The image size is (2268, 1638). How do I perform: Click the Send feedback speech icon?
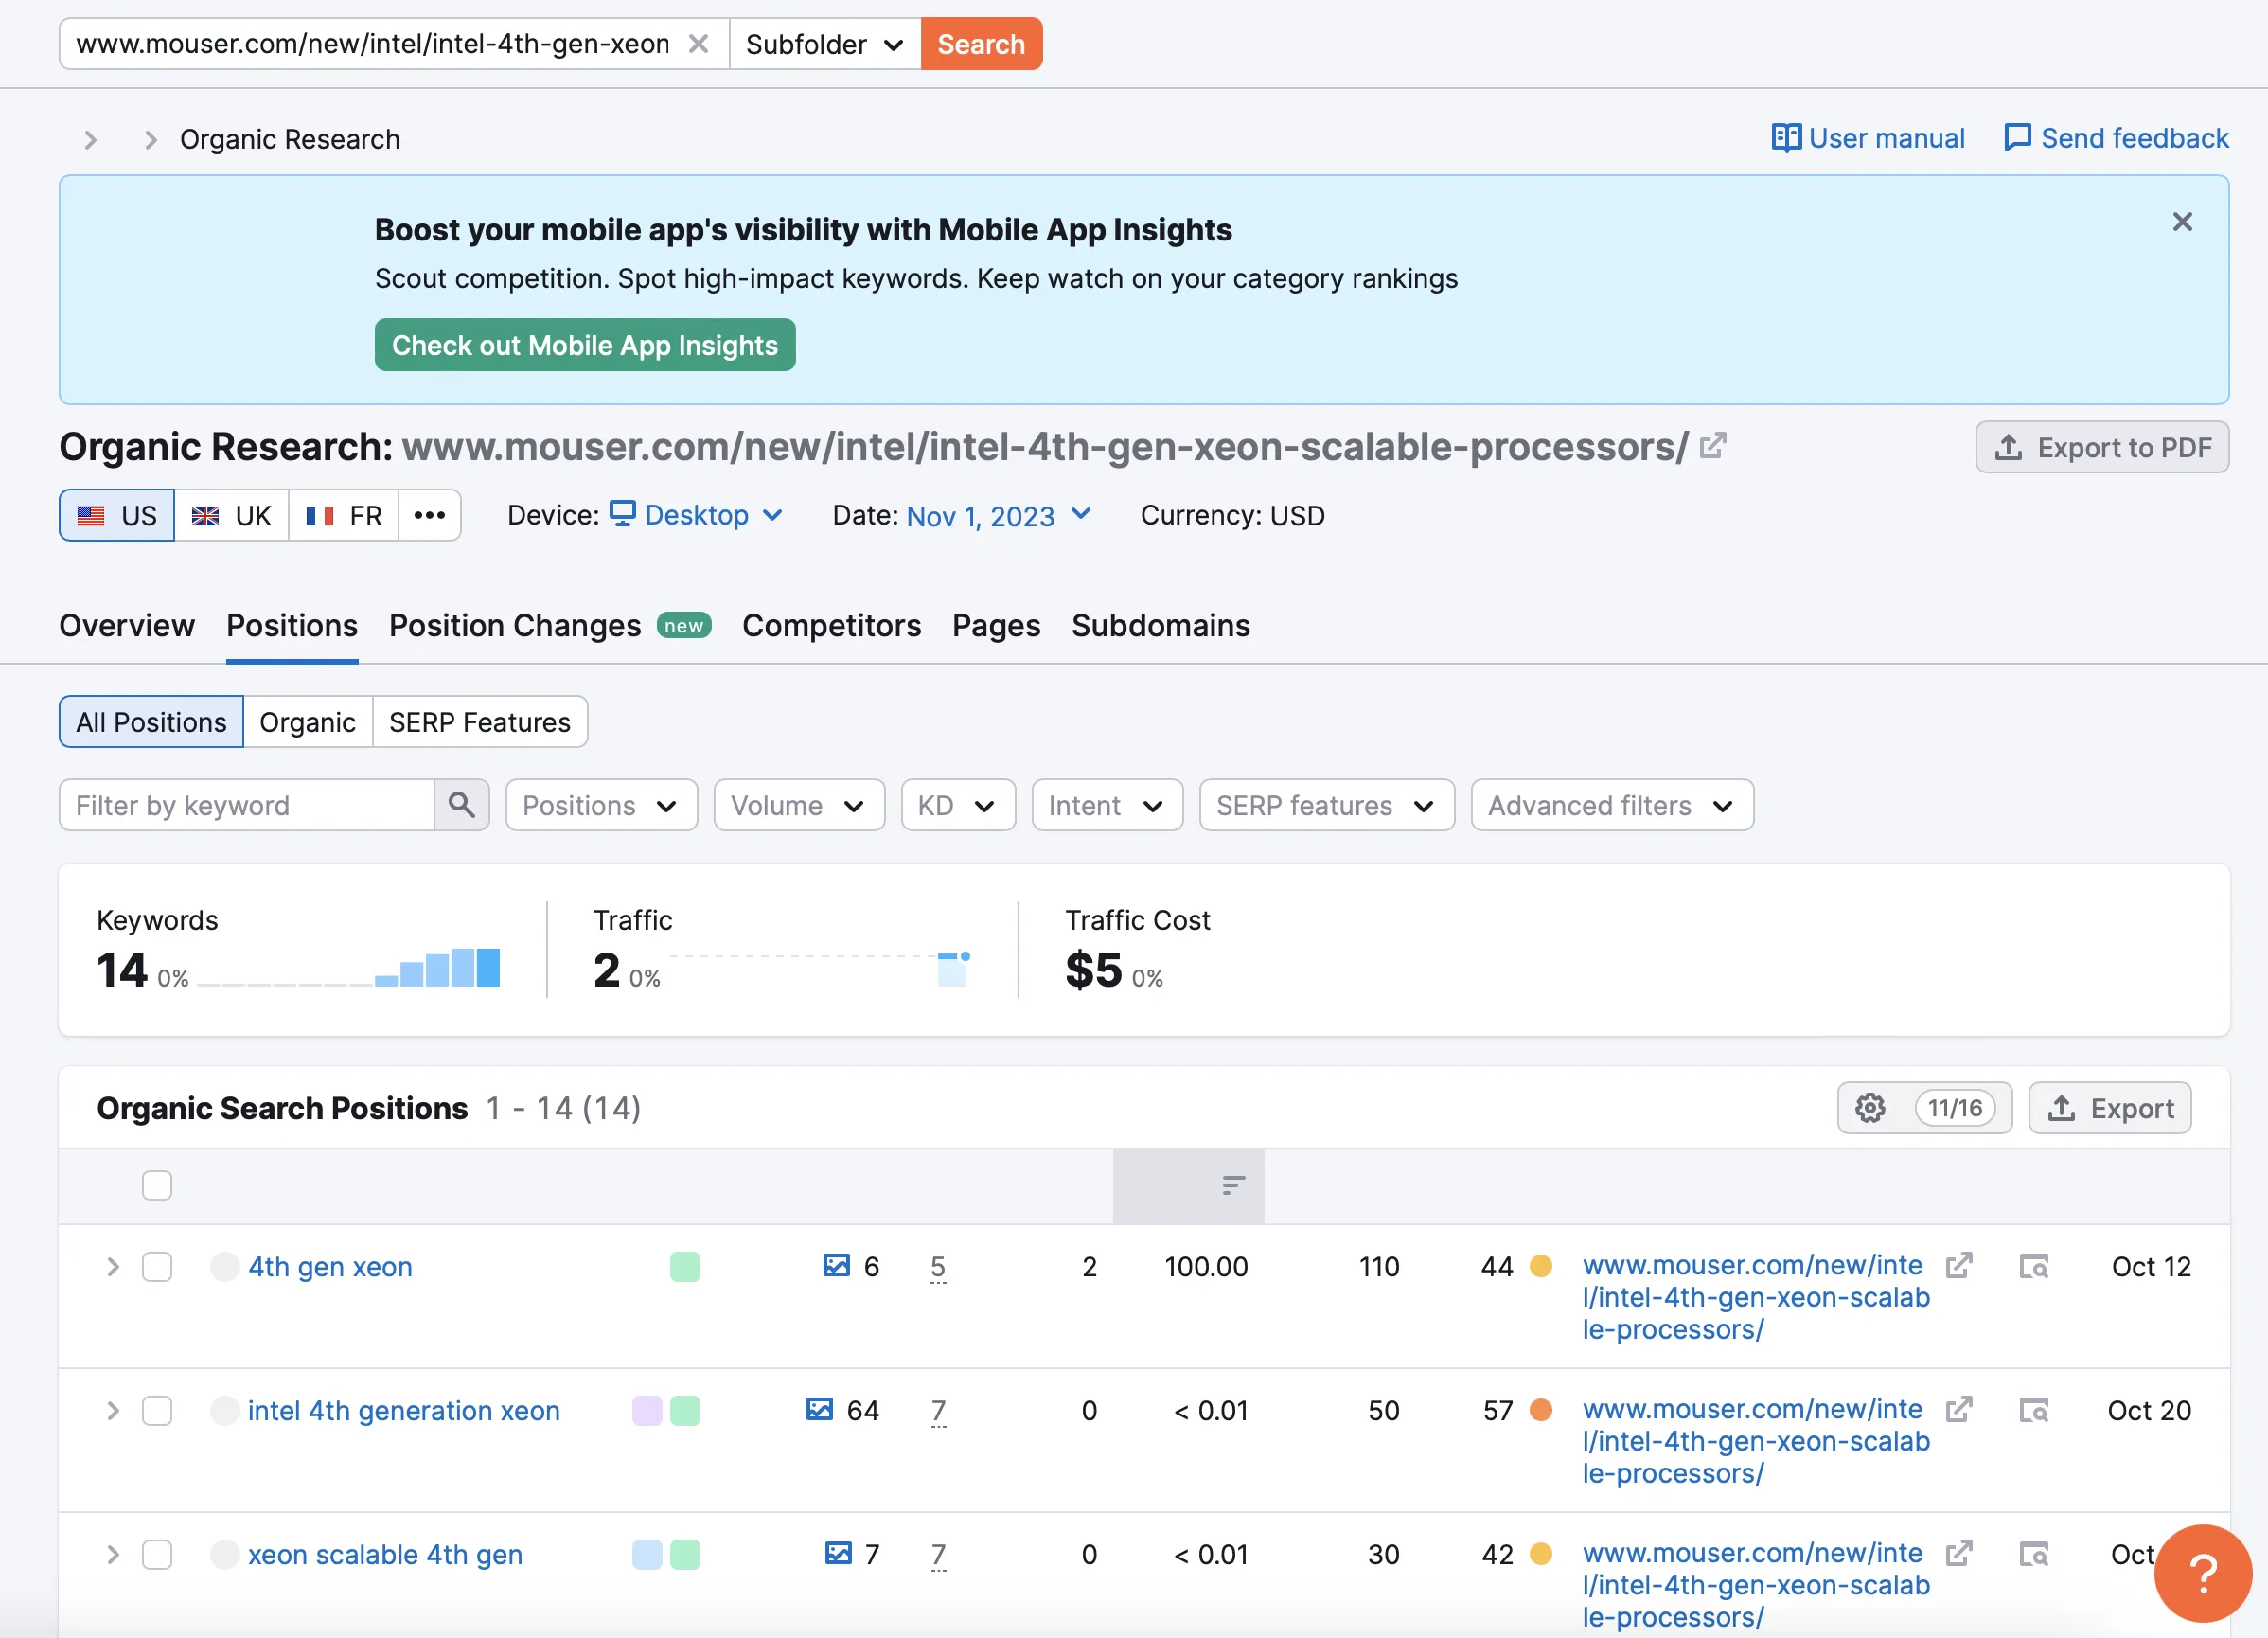pos(2017,138)
